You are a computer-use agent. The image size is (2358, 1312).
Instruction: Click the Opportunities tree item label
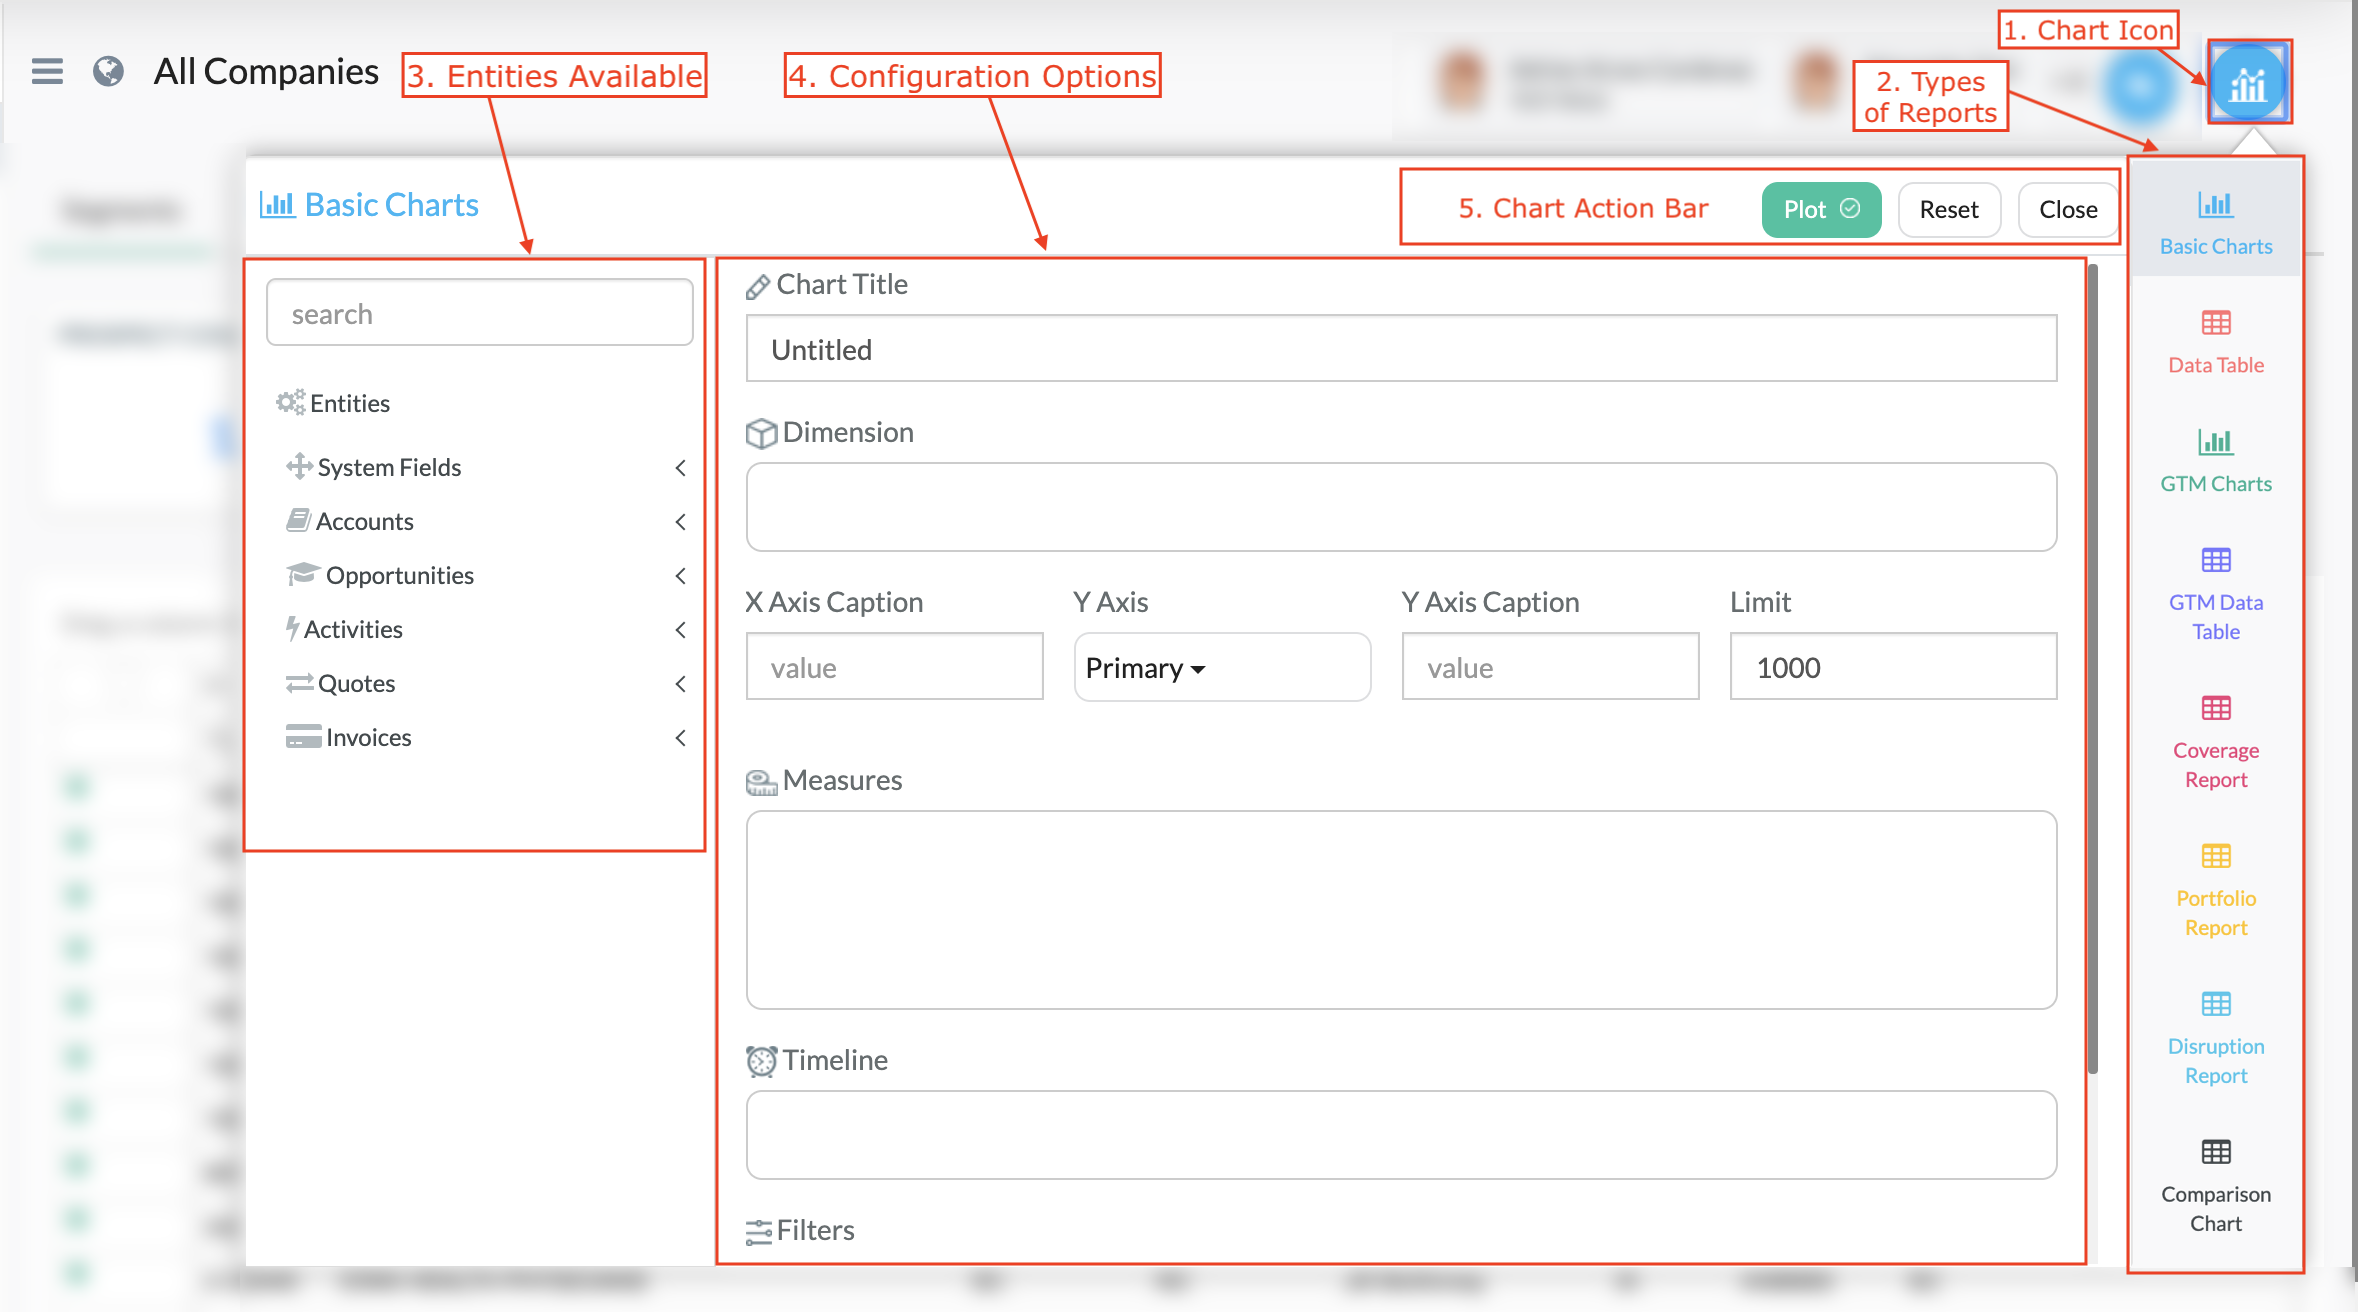(x=399, y=575)
